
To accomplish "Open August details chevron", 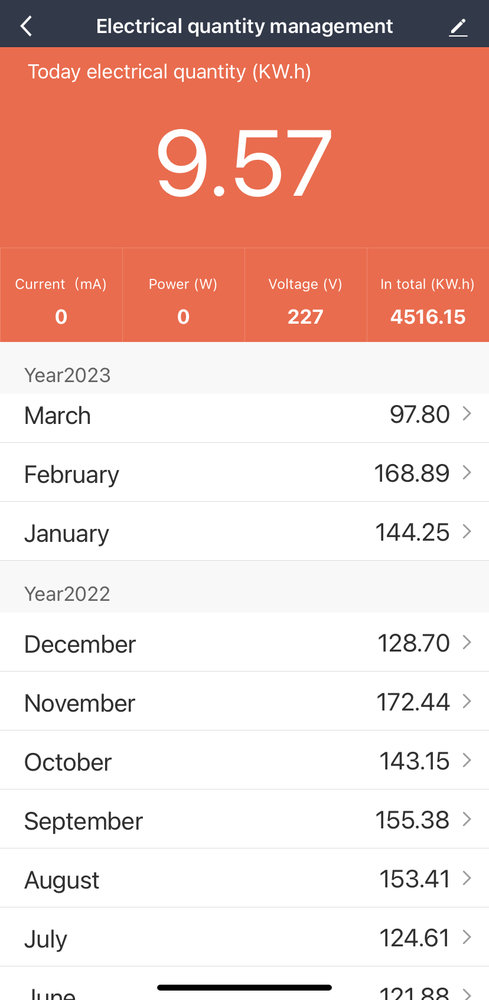I will [x=467, y=878].
